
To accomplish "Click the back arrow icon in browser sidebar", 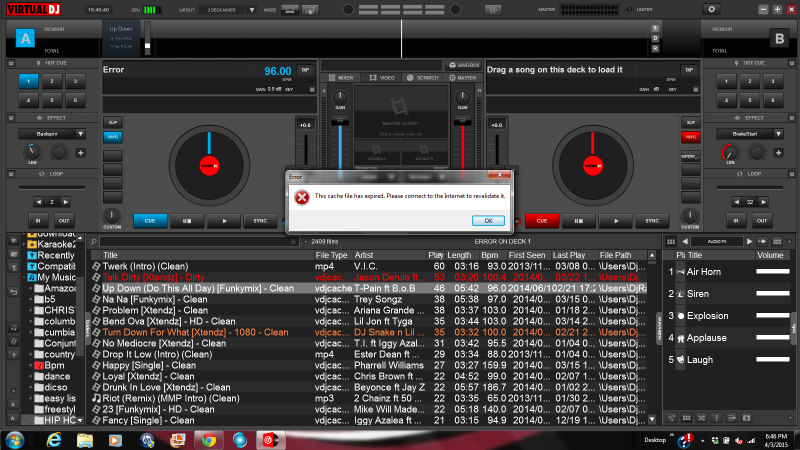I will [x=14, y=292].
